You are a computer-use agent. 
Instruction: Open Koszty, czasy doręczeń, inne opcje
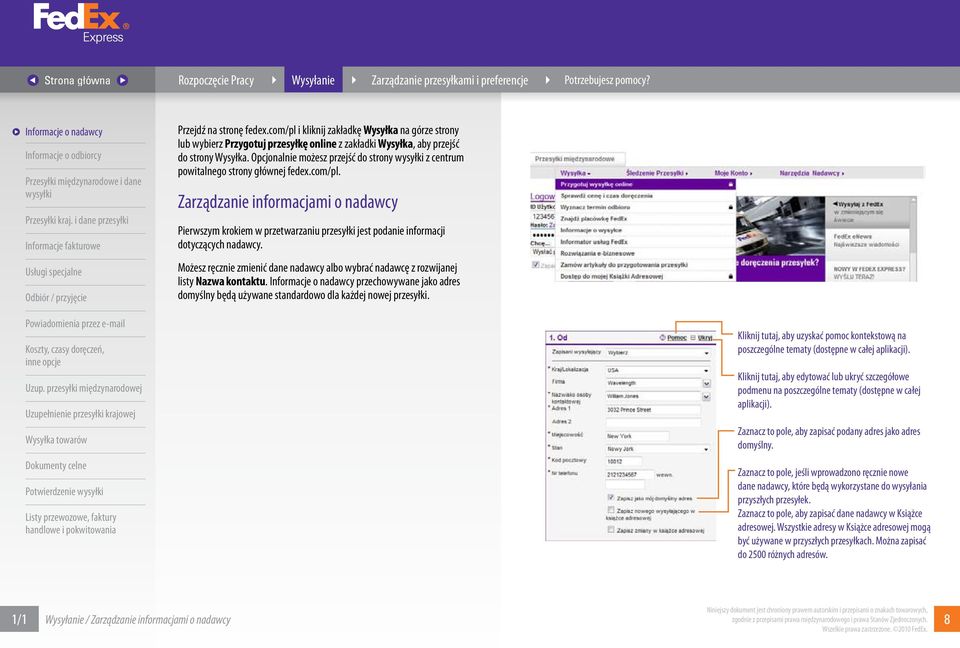pos(64,355)
